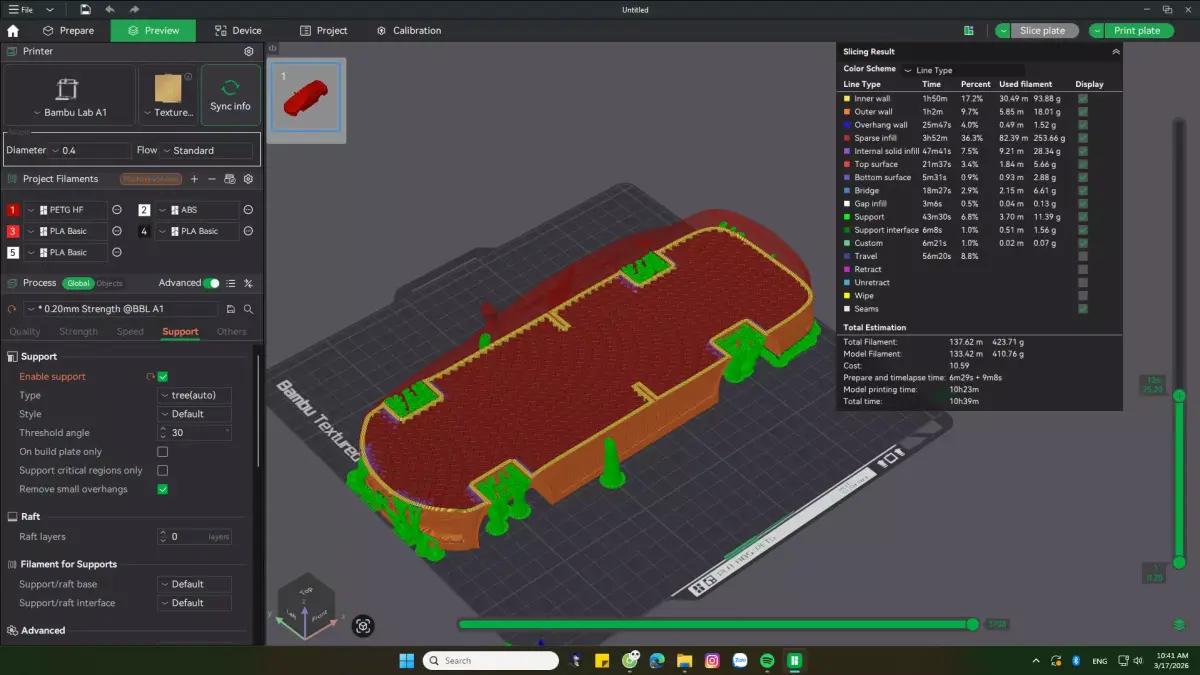1200x675 pixels.
Task: Edit filament 5 PLA Basic preset
Action: 117,252
